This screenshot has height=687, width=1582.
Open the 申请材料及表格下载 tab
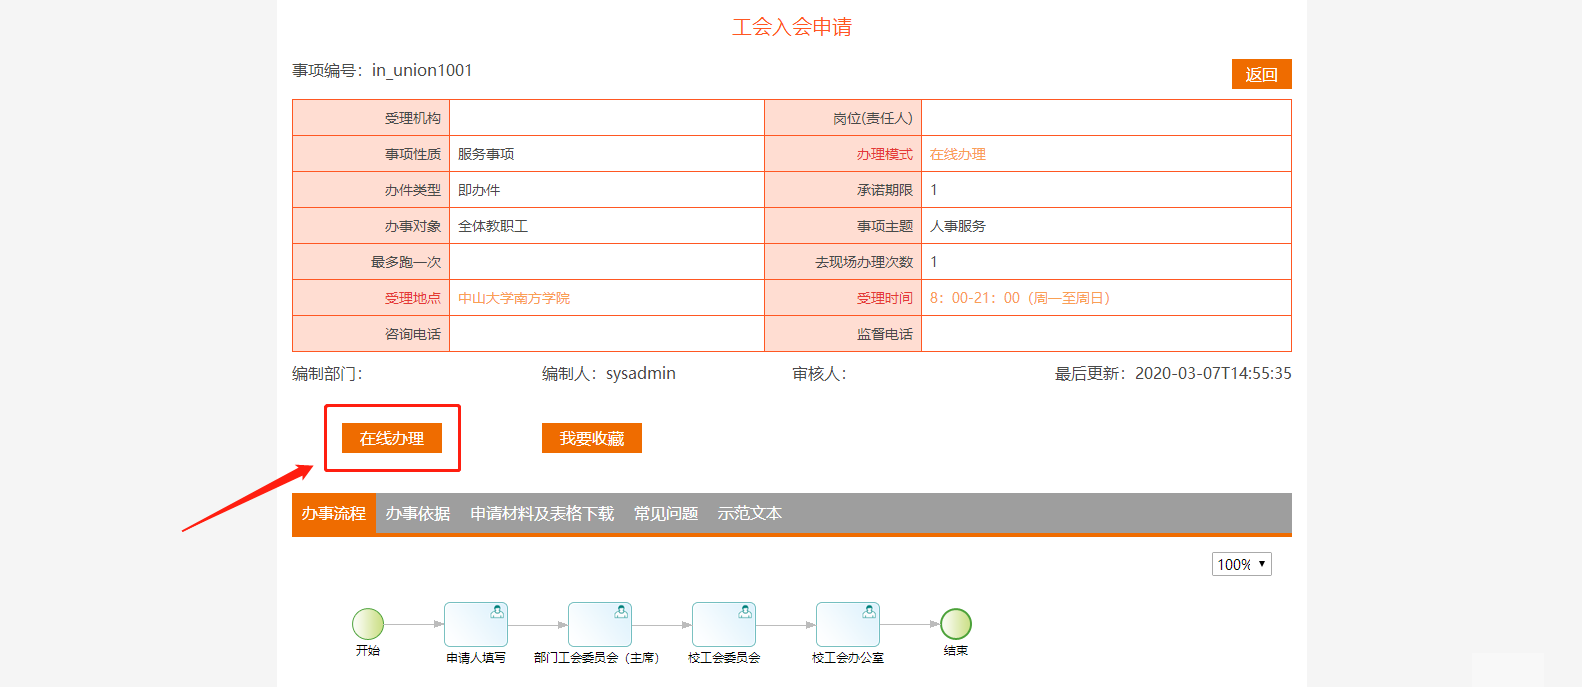542,513
